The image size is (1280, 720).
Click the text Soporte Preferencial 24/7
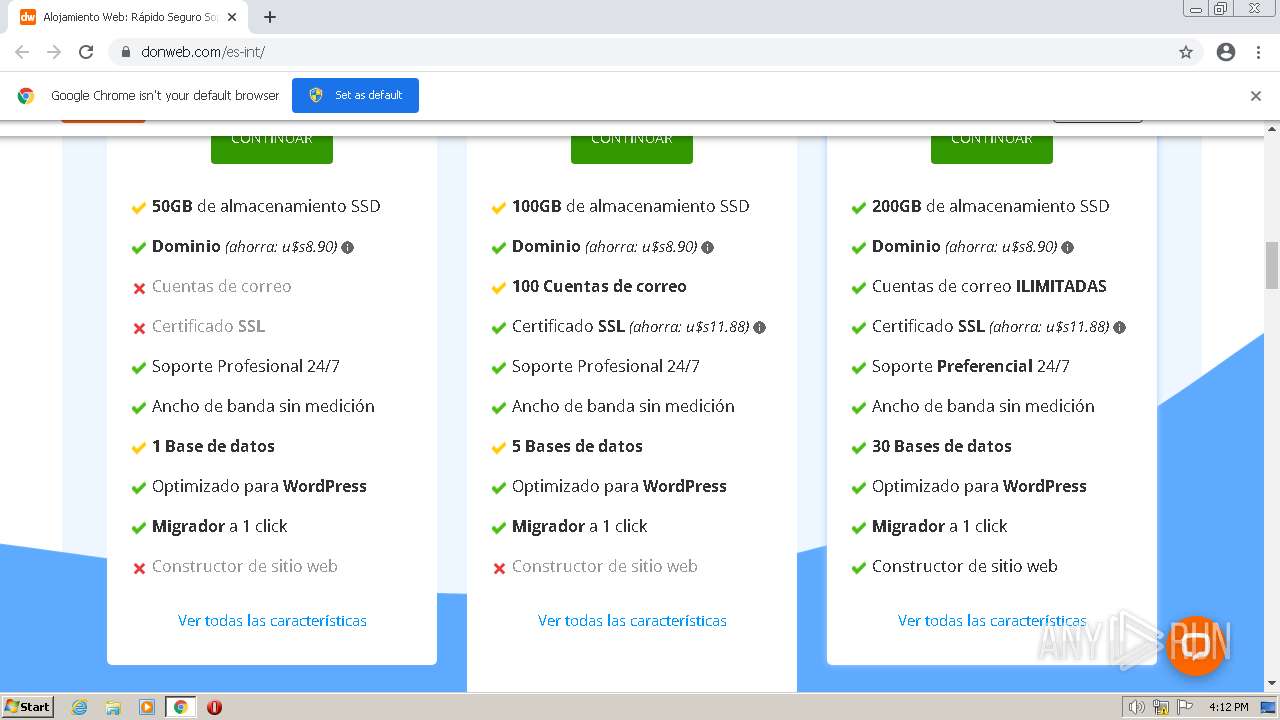(x=971, y=366)
